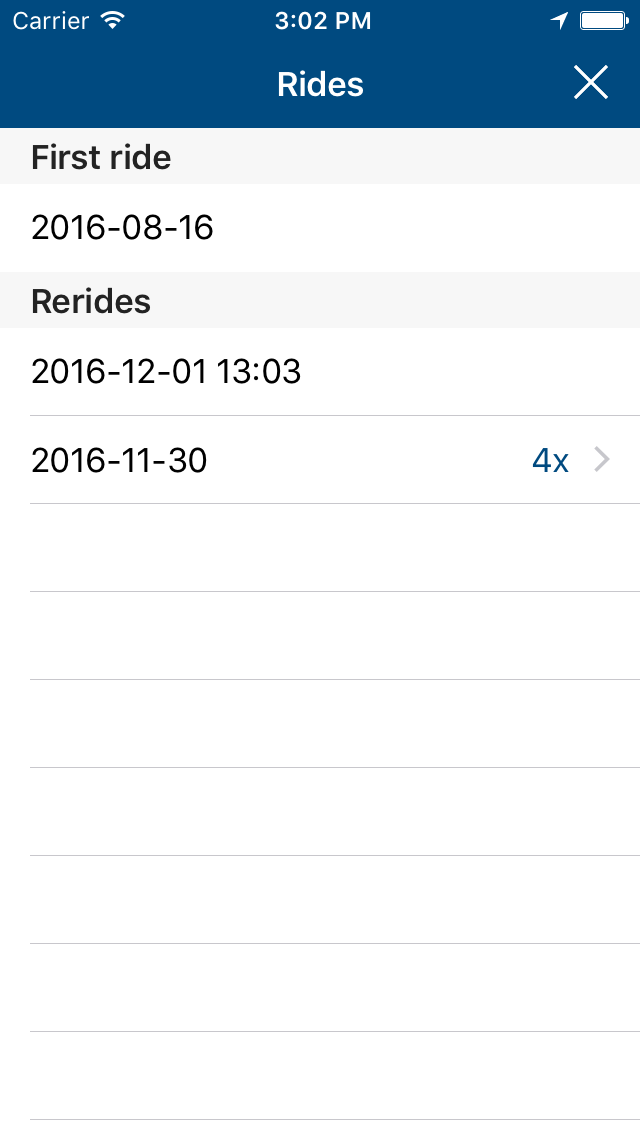Tap the chevron next to 4x
The image size is (640, 1136).
(x=601, y=459)
